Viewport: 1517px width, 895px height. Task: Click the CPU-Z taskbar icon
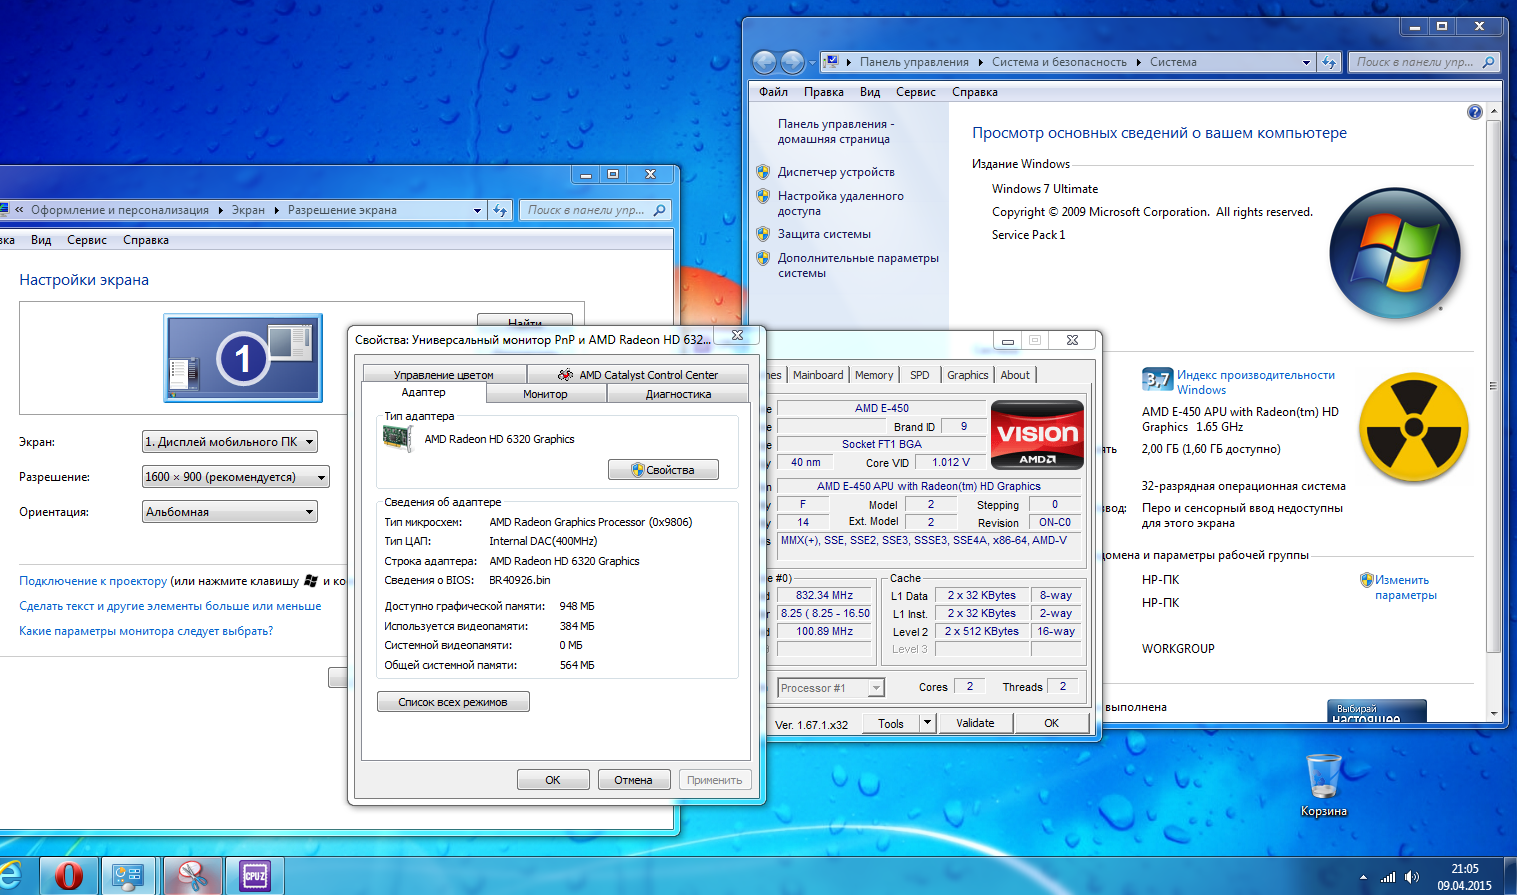255,876
